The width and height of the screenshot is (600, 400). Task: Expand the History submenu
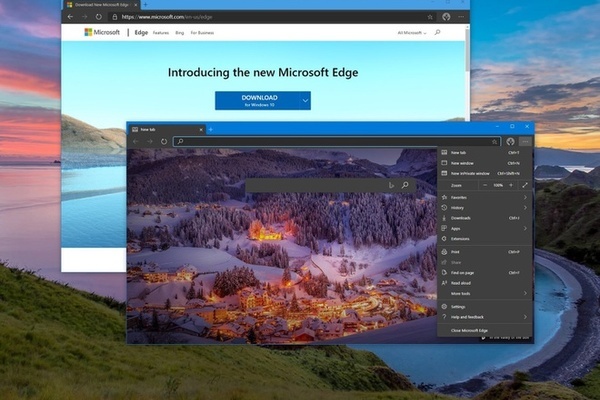point(485,208)
